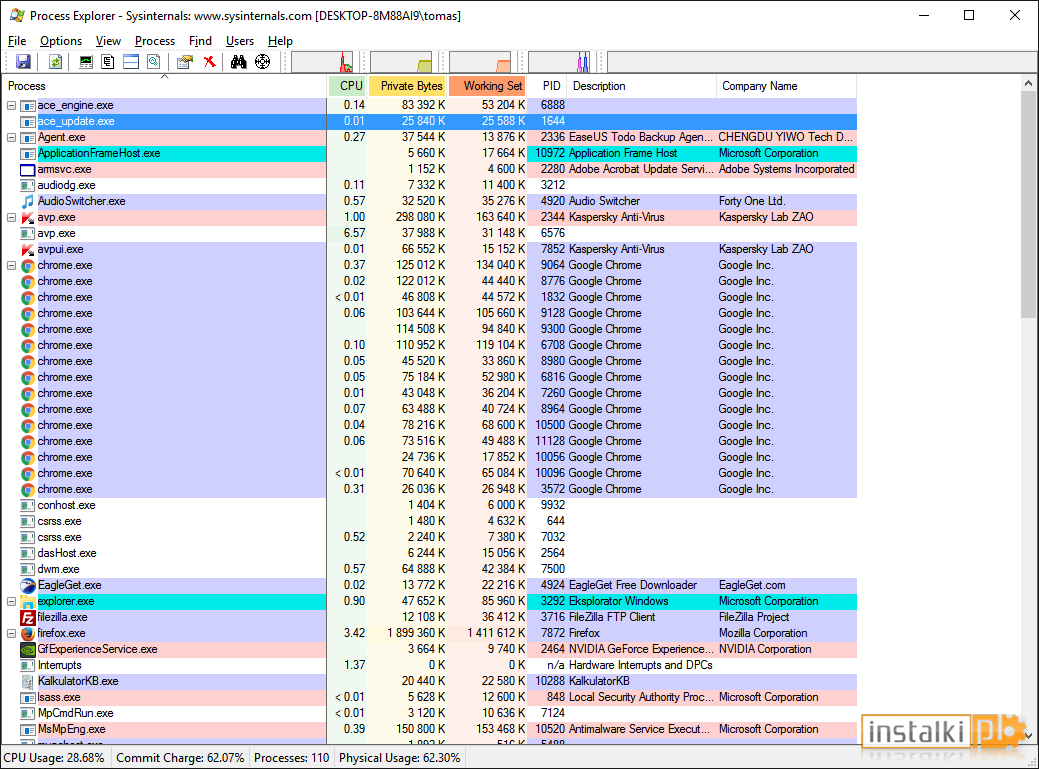The height and width of the screenshot is (769, 1039).
Task: Select the Interrupts row
Action: click(429, 666)
